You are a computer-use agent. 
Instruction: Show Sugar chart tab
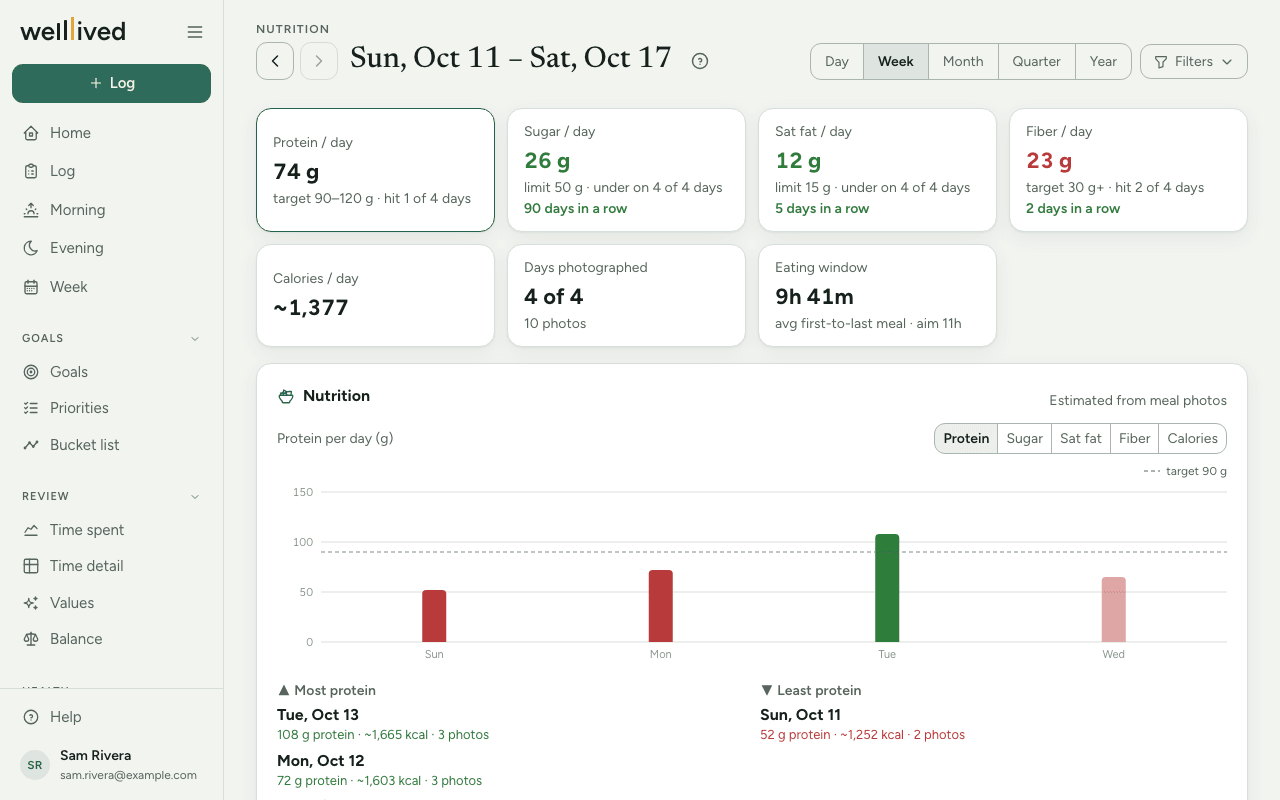click(x=1025, y=438)
